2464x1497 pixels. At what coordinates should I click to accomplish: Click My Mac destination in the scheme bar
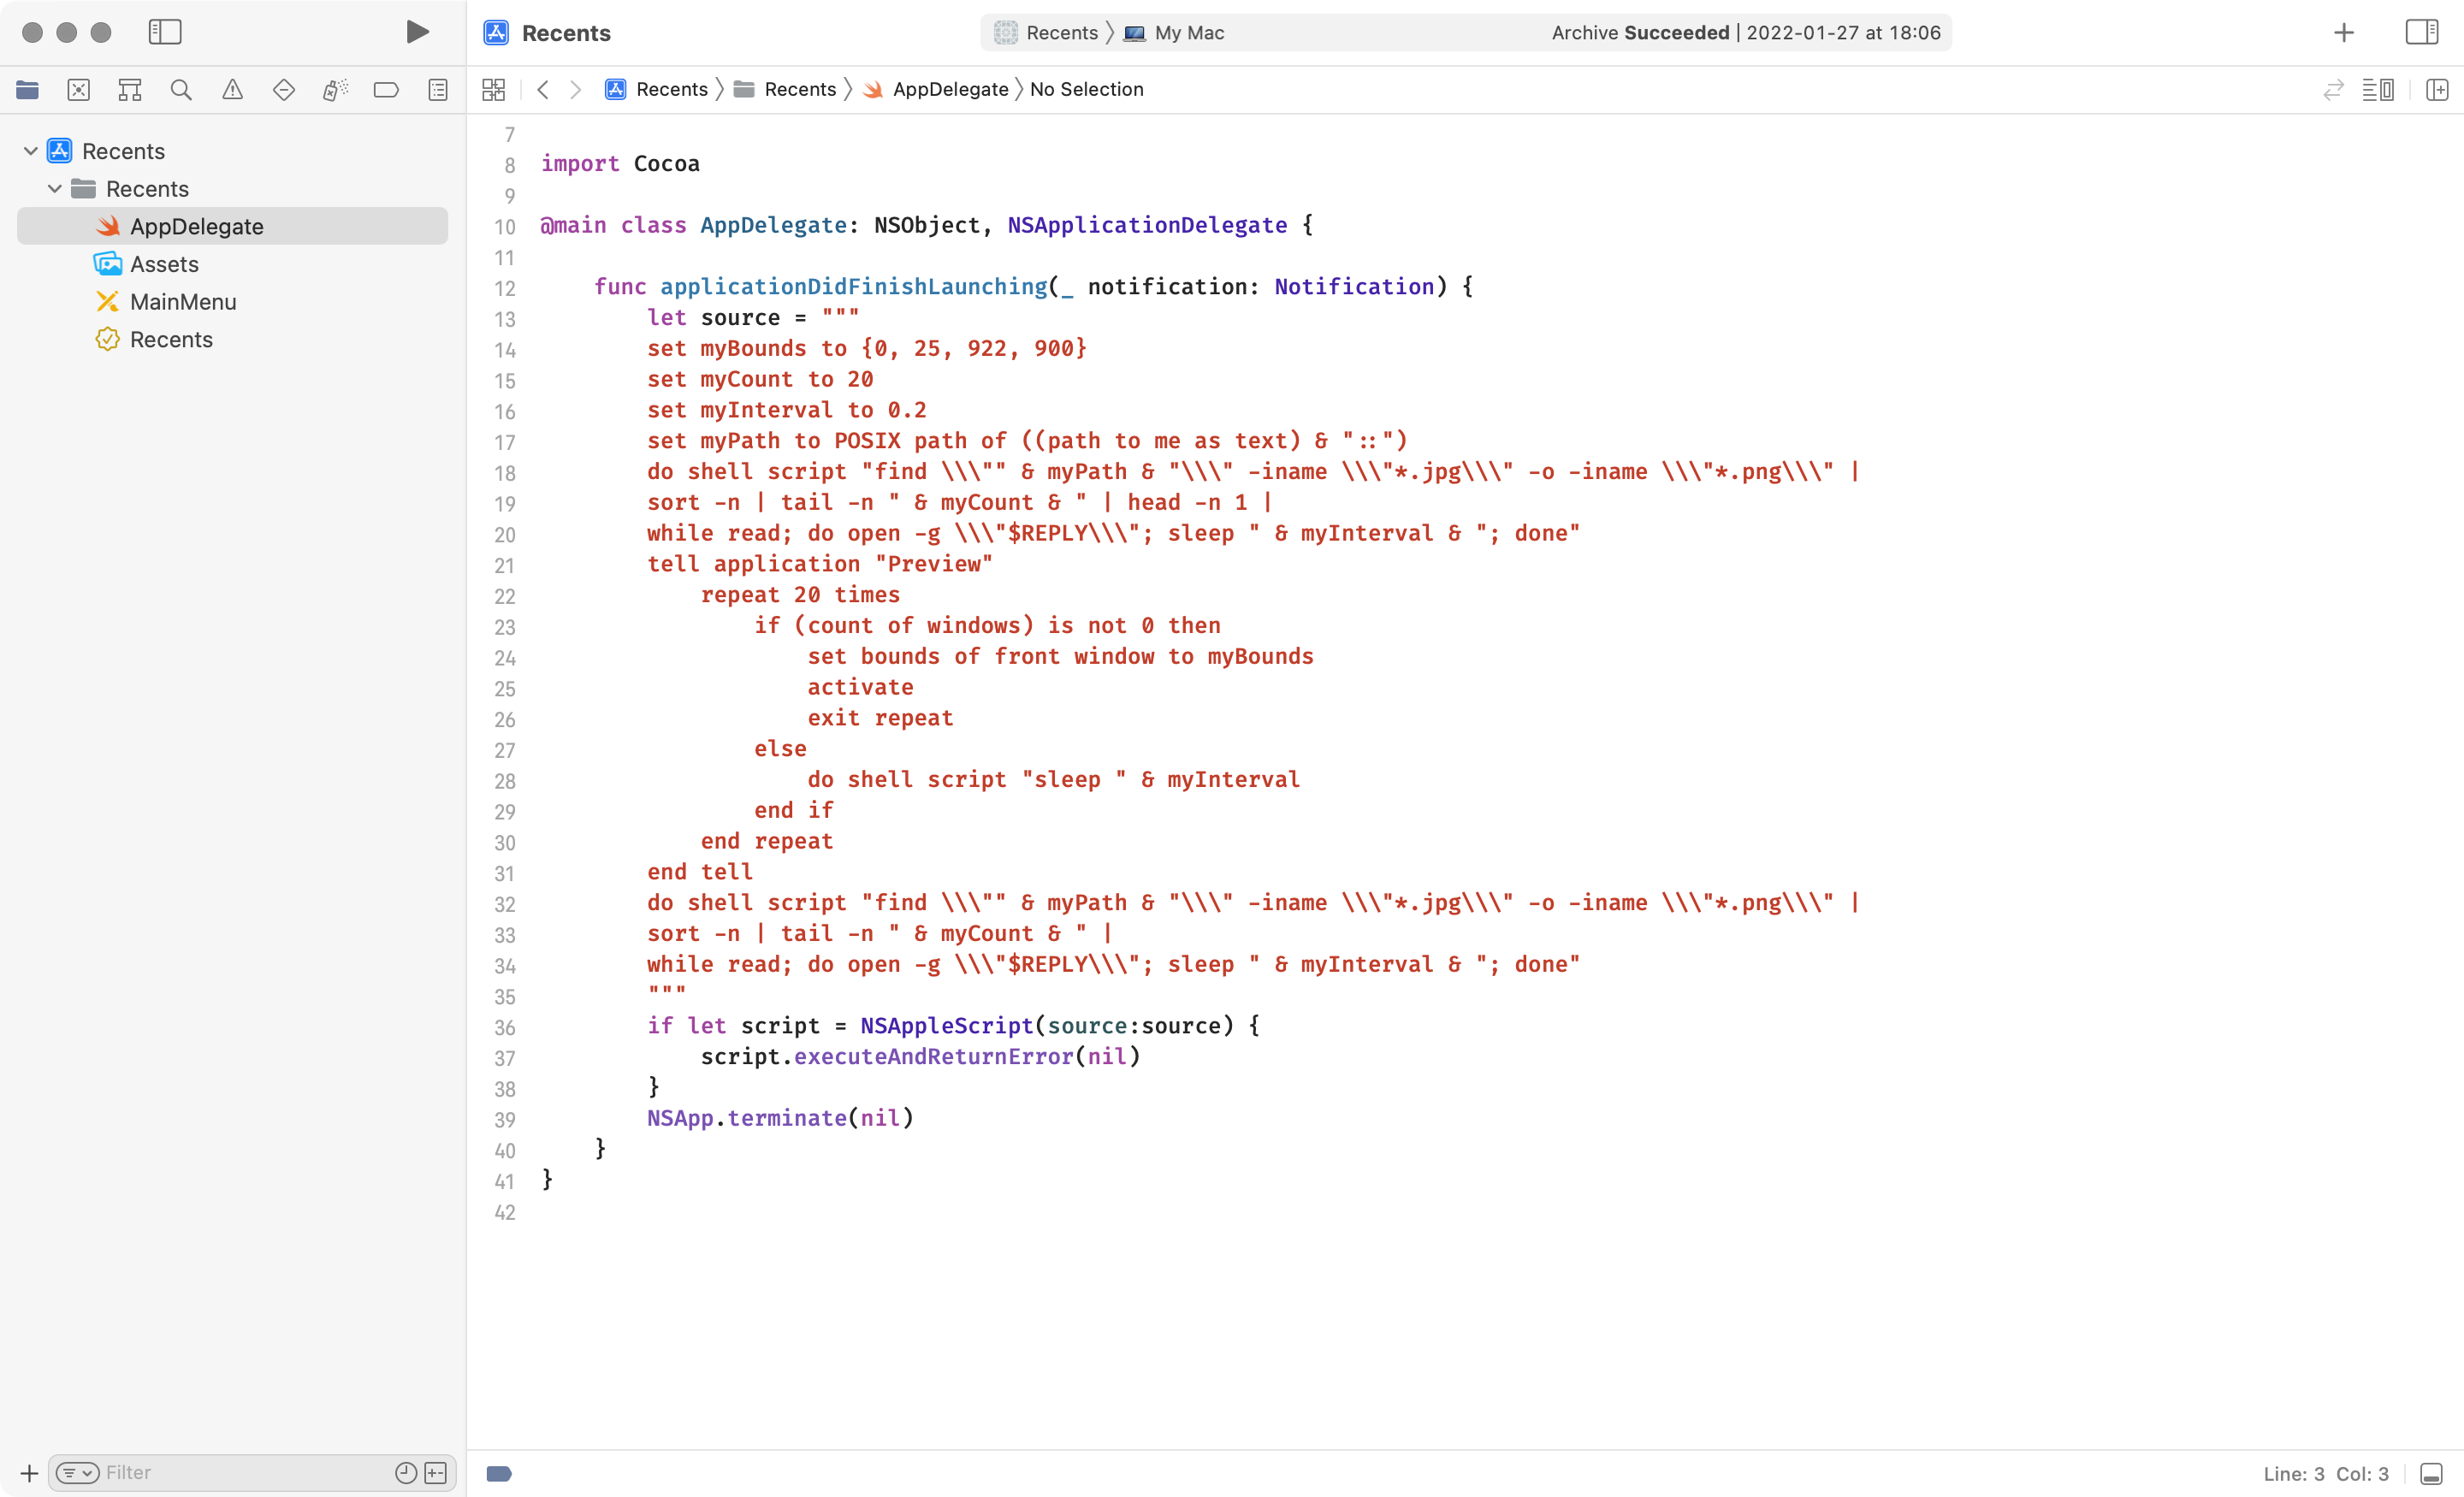tap(1188, 32)
